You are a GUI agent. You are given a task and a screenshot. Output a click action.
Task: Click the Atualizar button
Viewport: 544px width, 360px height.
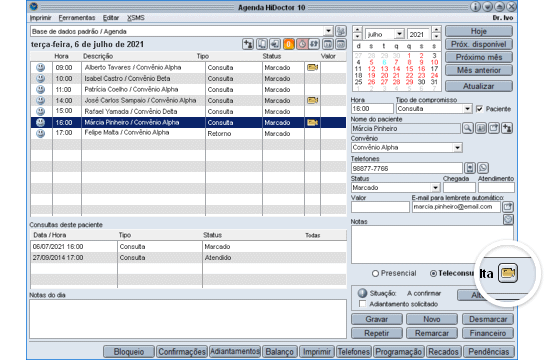(479, 86)
